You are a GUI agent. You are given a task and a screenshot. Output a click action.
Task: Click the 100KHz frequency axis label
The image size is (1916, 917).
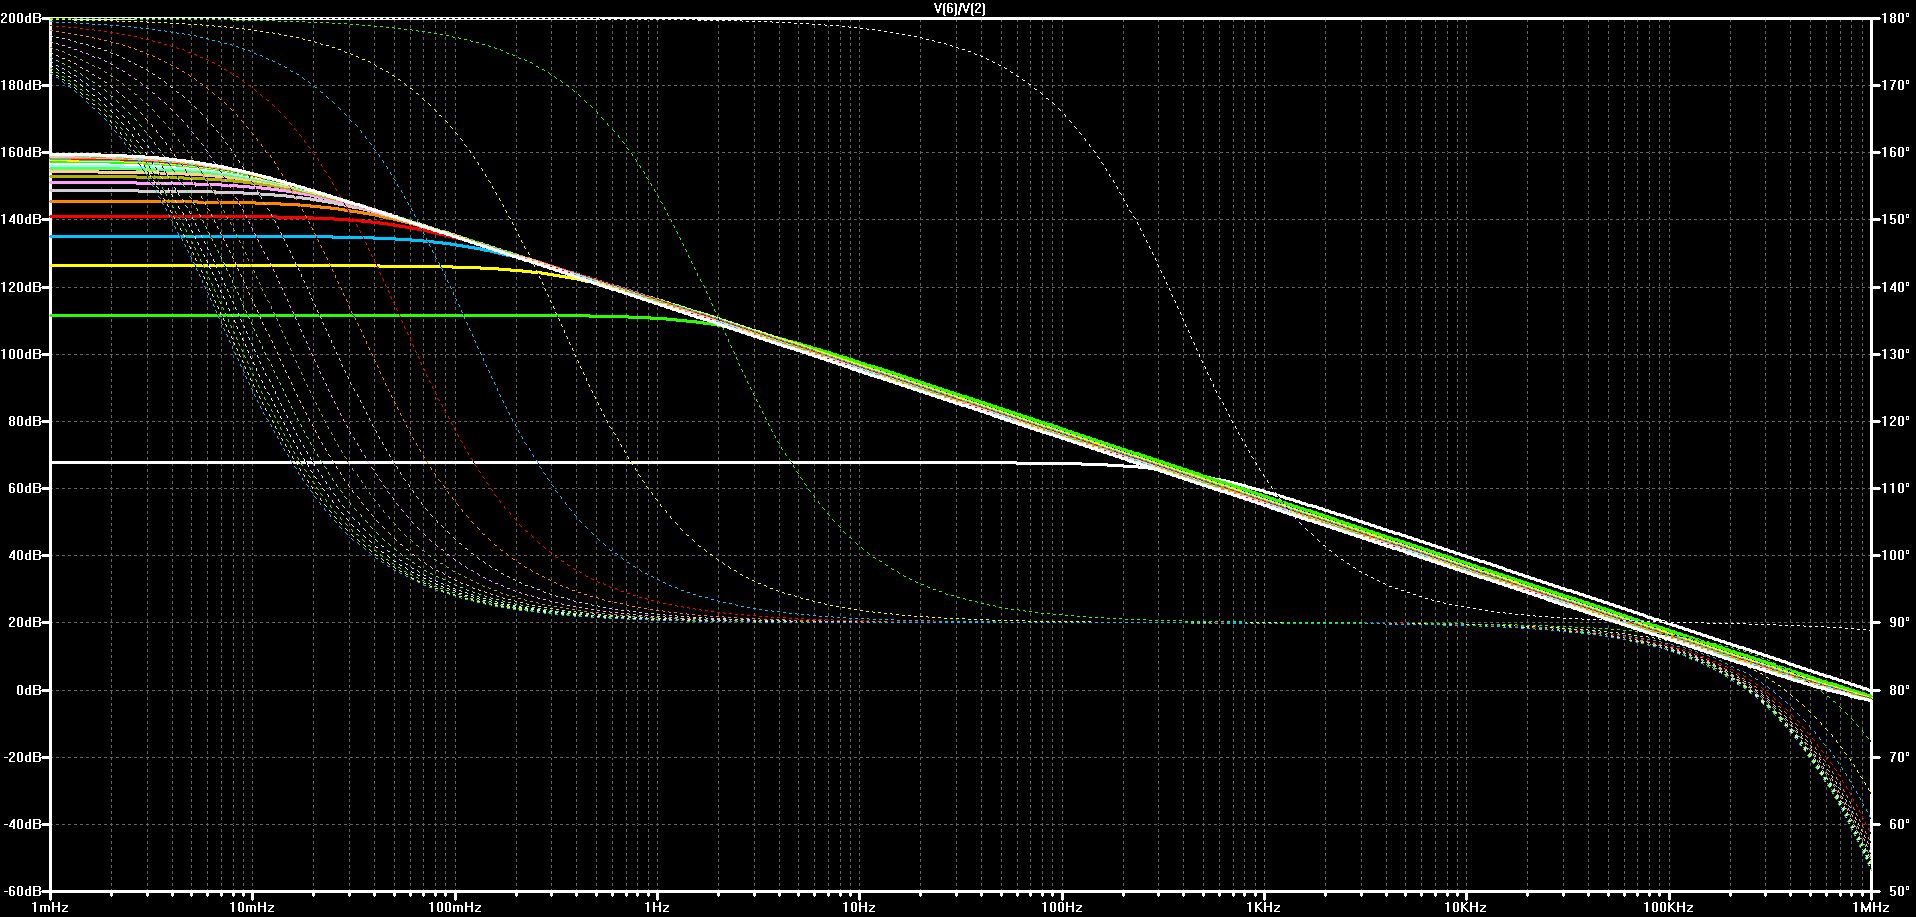coord(1669,907)
